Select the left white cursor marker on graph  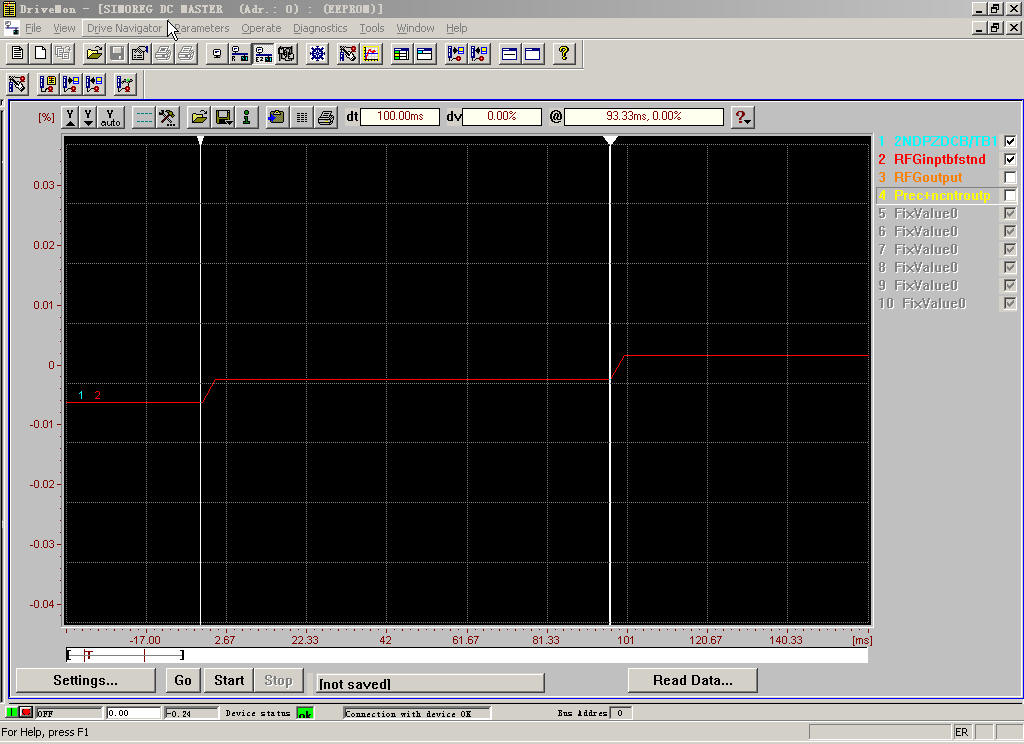click(200, 140)
